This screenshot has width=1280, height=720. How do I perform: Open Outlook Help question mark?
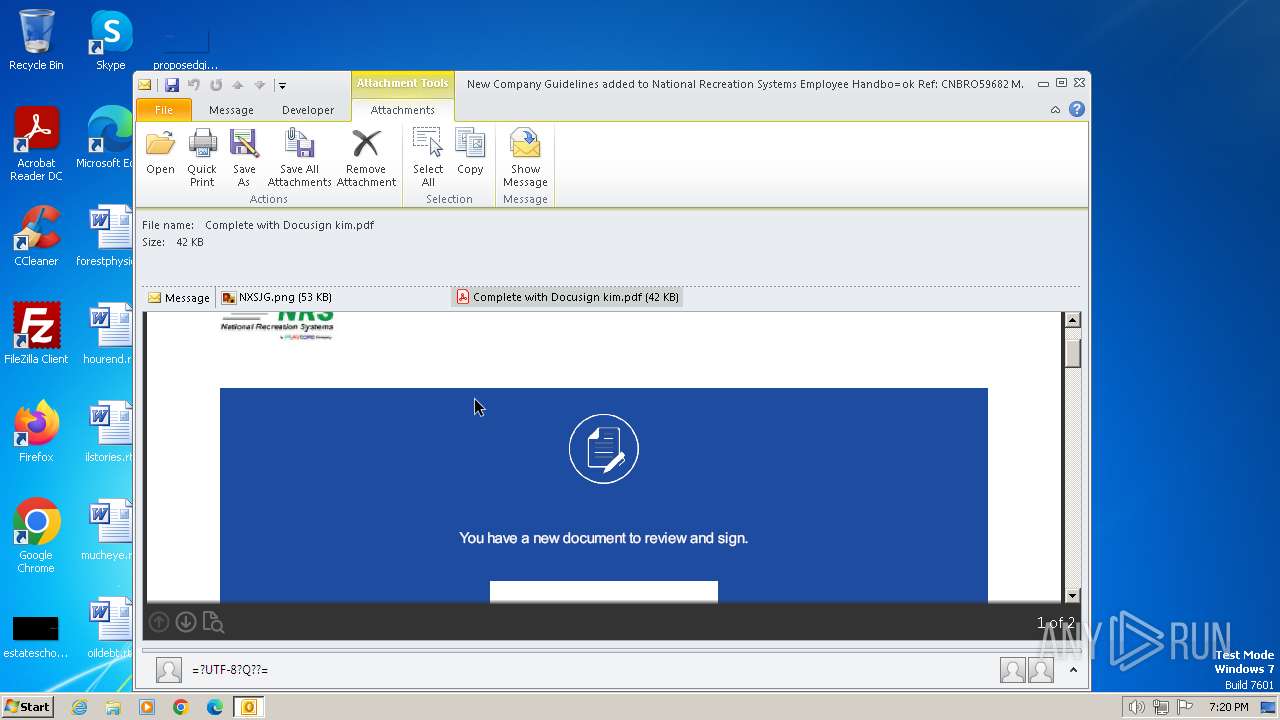tap(1077, 109)
